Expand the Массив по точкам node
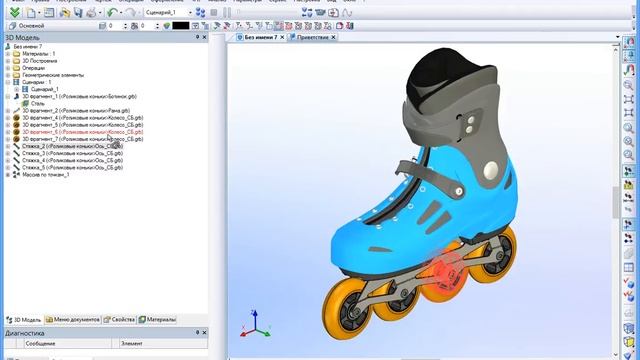 pyautogui.click(x=8, y=175)
